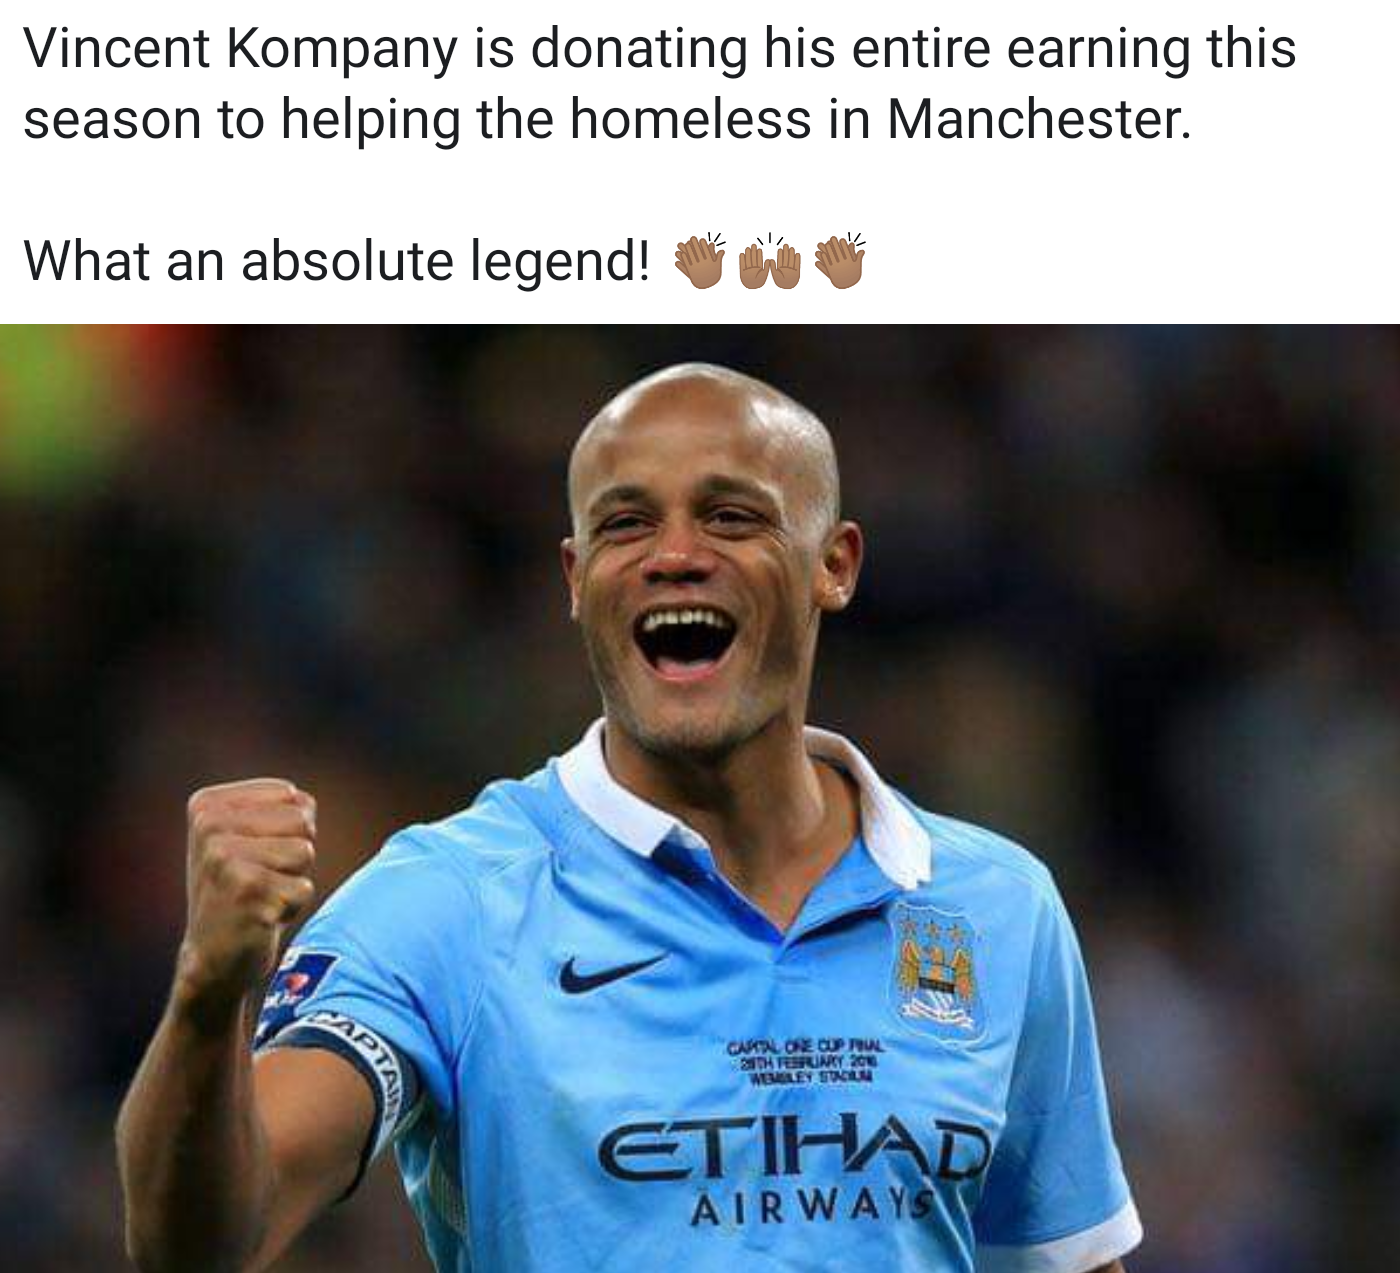
Task: Click the raised hands emoji in the middle
Action: (769, 262)
